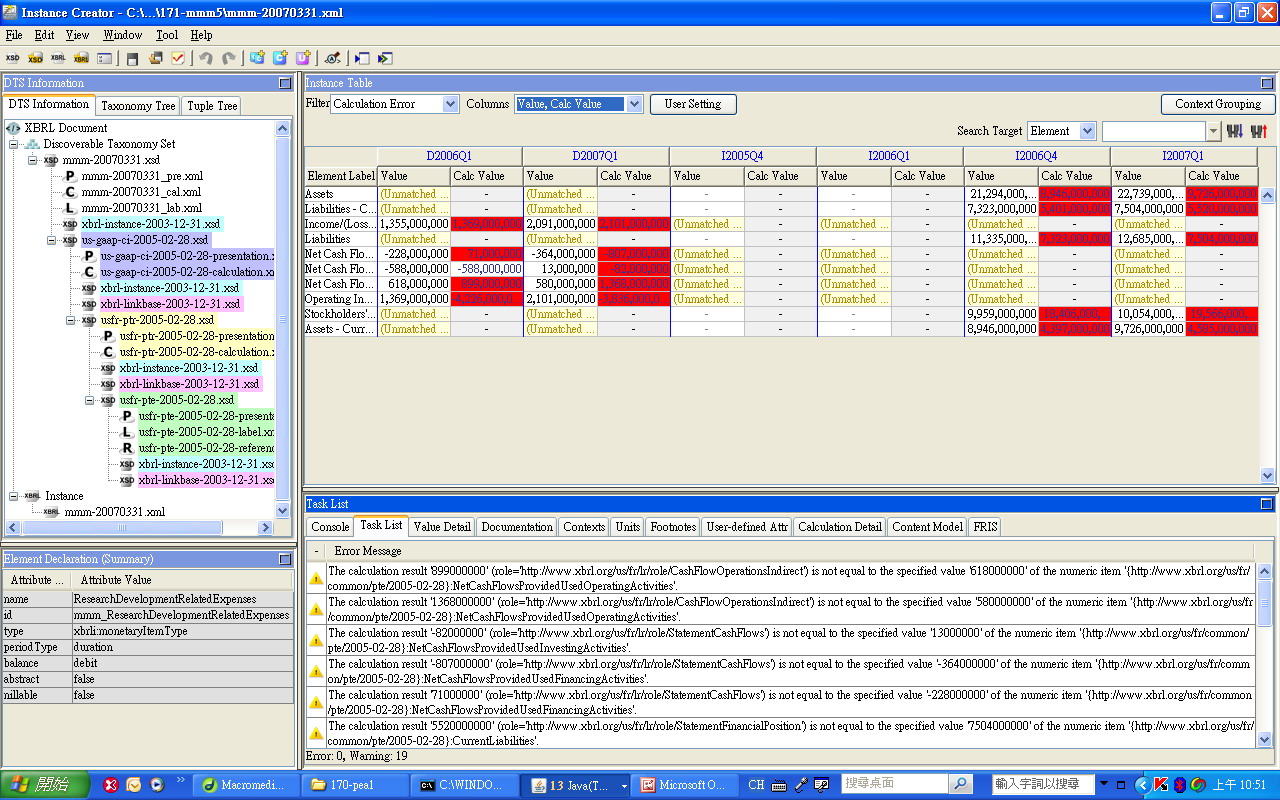1280x800 pixels.
Task: Maximize the Element Declaration panel
Action: [x=286, y=559]
